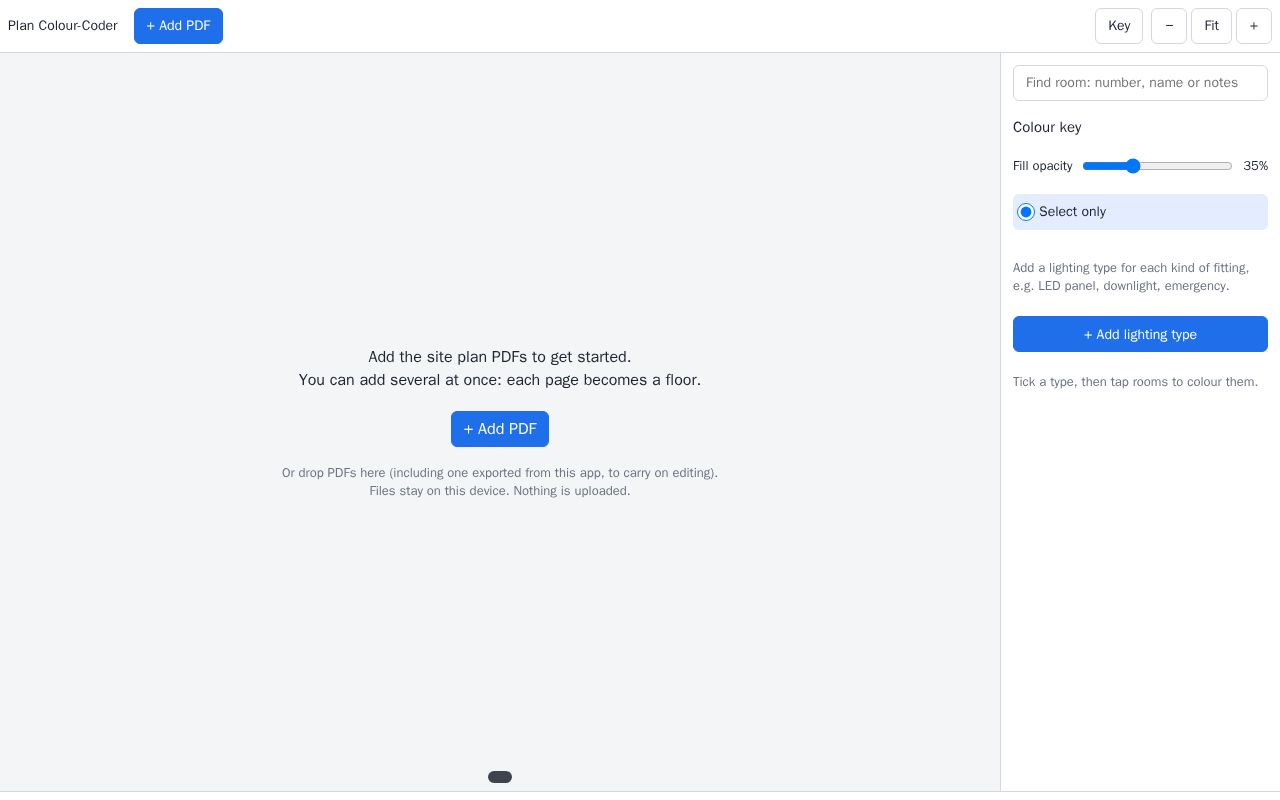
Task: Open the Key panel button
Action: (x=1119, y=26)
